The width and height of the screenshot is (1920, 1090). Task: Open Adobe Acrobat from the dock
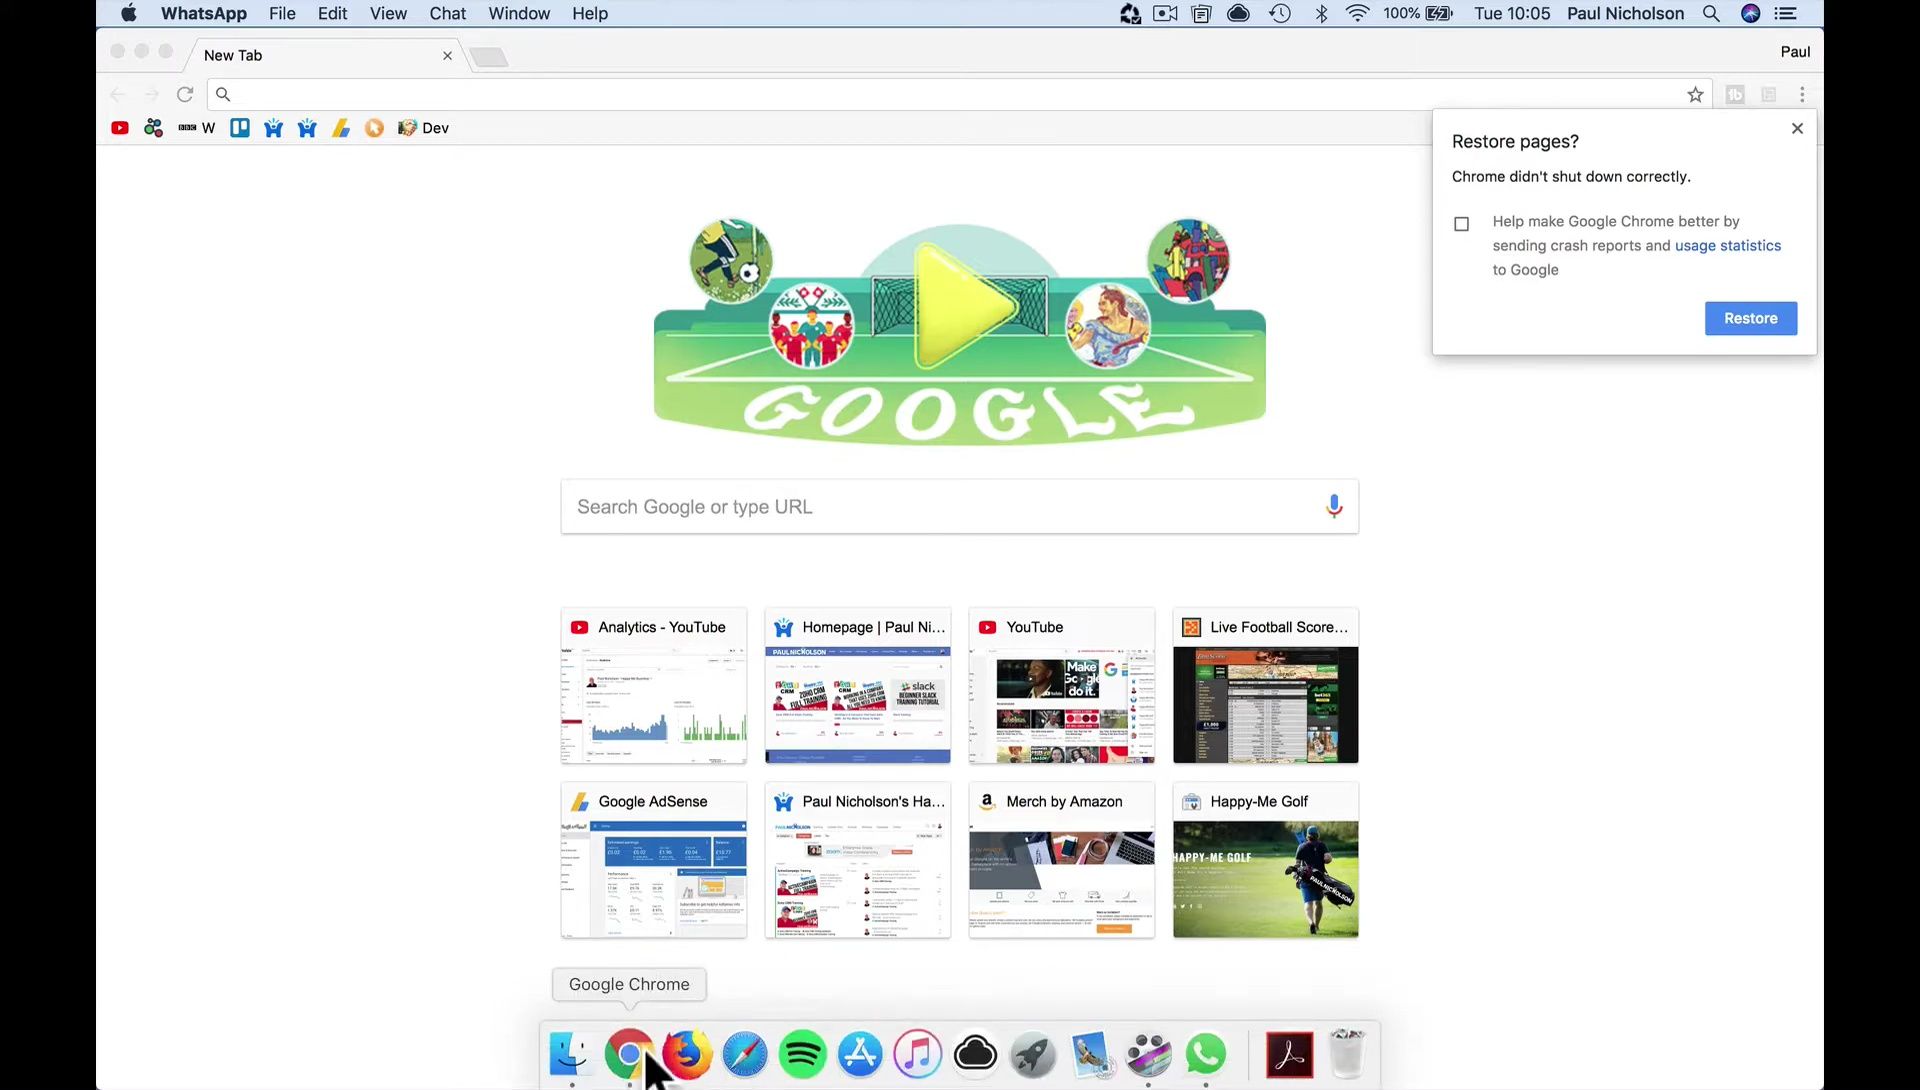[x=1290, y=1054]
